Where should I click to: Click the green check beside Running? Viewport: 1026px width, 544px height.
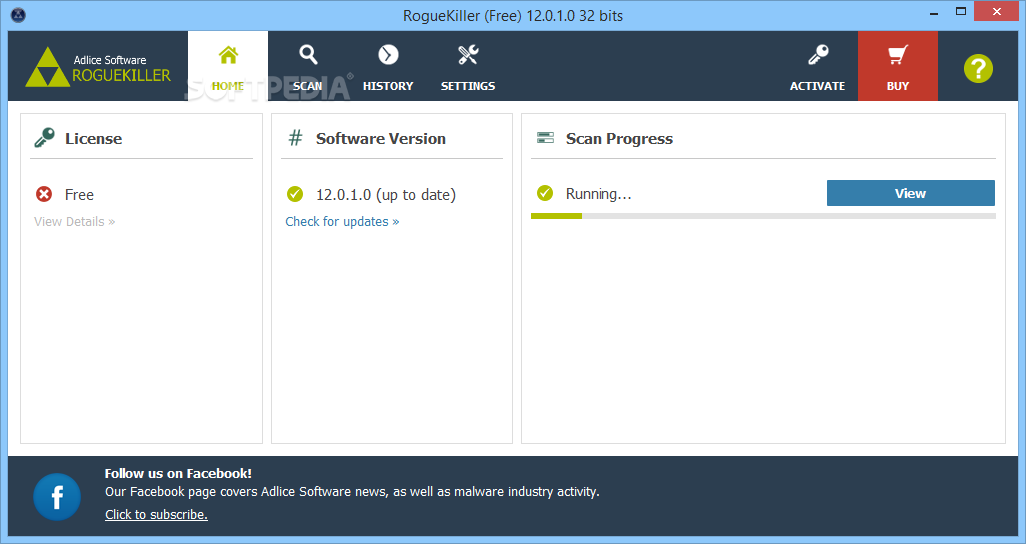[x=545, y=193]
